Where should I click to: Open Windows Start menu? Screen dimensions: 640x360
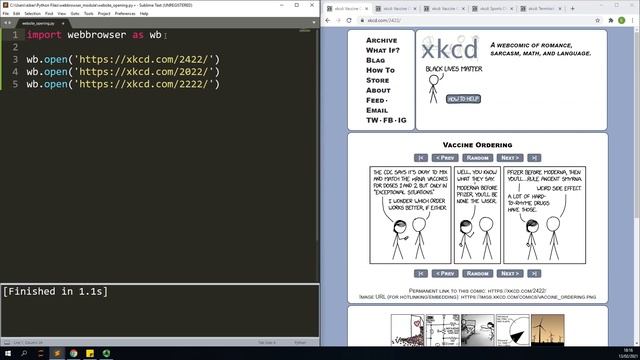coord(8,353)
